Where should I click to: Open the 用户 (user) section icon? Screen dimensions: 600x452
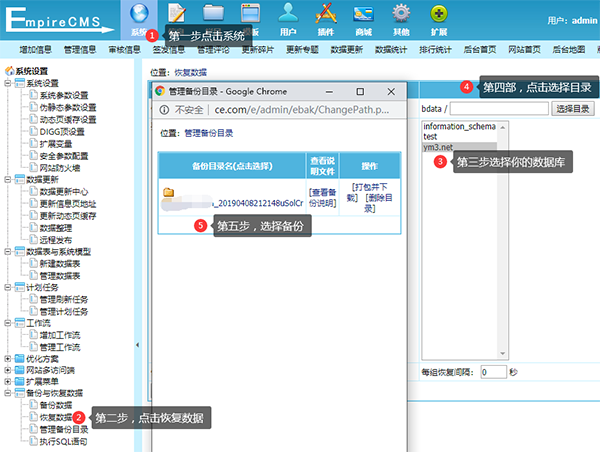(x=288, y=14)
